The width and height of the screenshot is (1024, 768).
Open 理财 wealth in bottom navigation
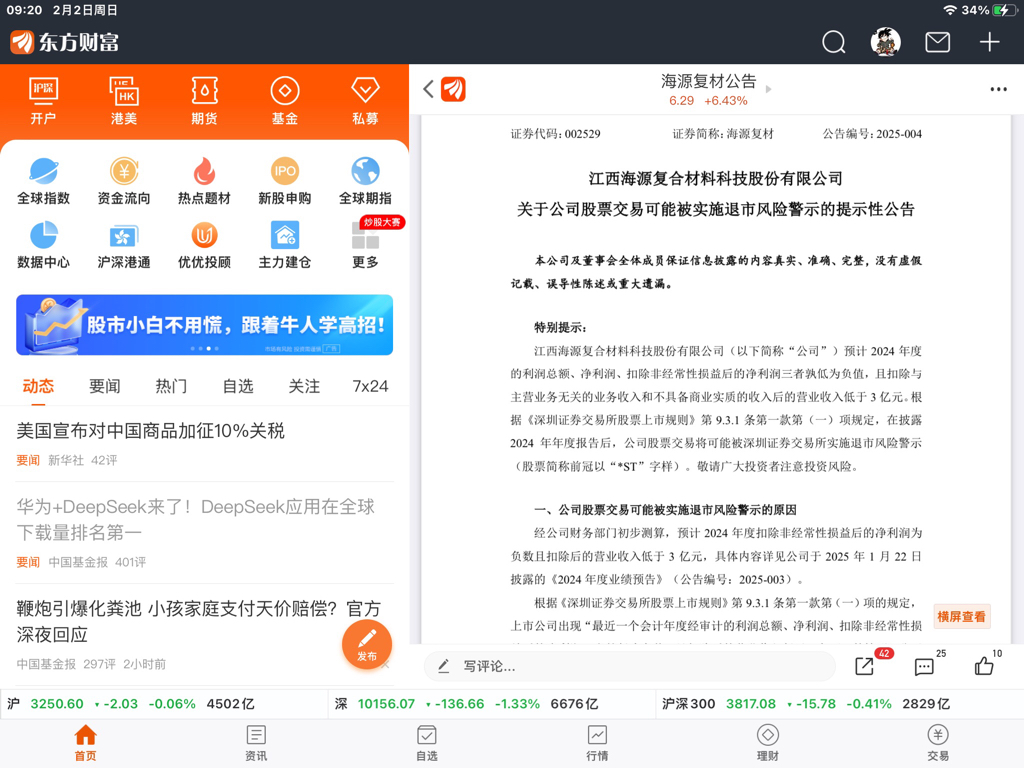pyautogui.click(x=767, y=743)
